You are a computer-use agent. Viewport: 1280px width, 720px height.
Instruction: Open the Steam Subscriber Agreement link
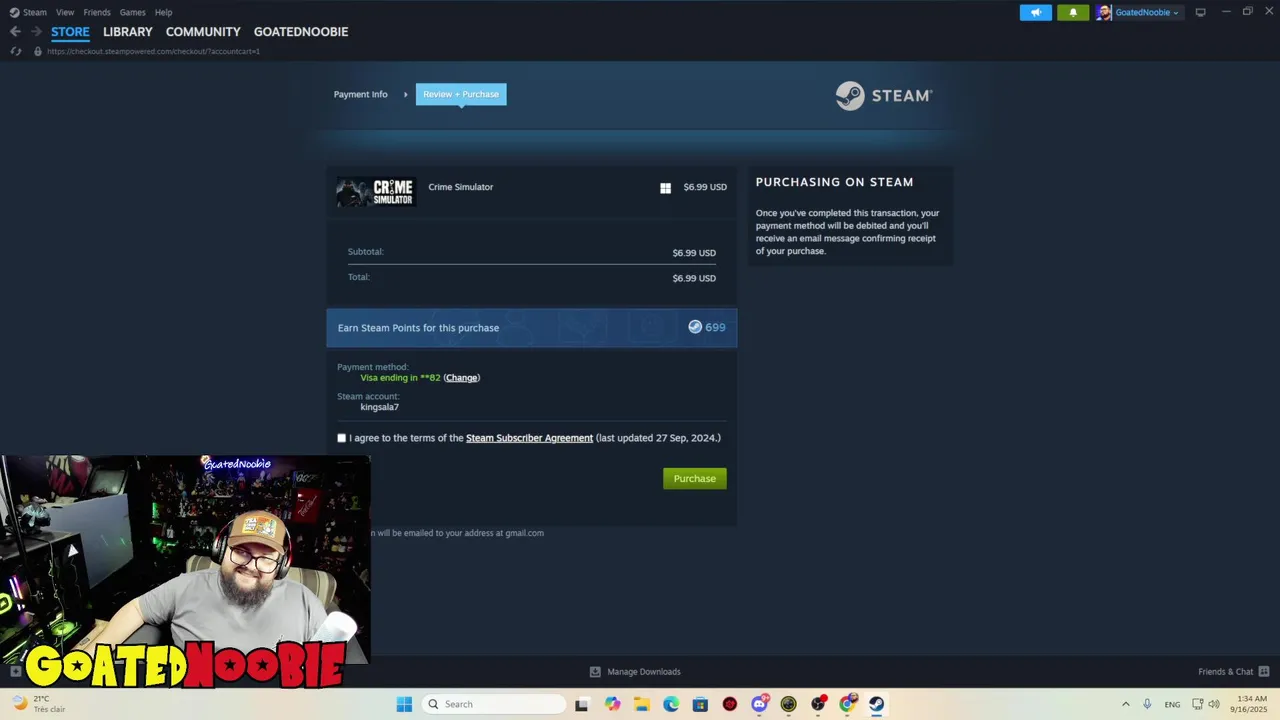(x=529, y=438)
